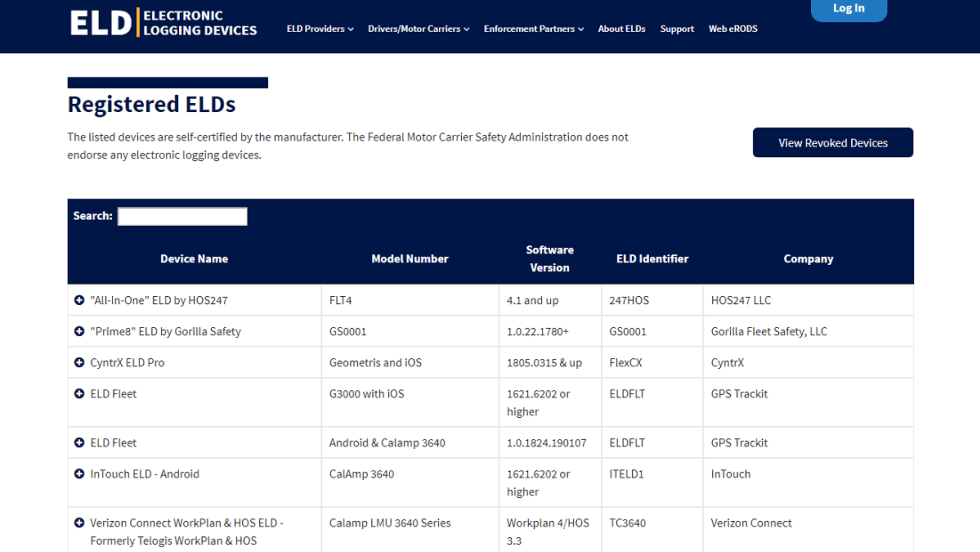Open the Support menu item
980x552 pixels.
[677, 29]
